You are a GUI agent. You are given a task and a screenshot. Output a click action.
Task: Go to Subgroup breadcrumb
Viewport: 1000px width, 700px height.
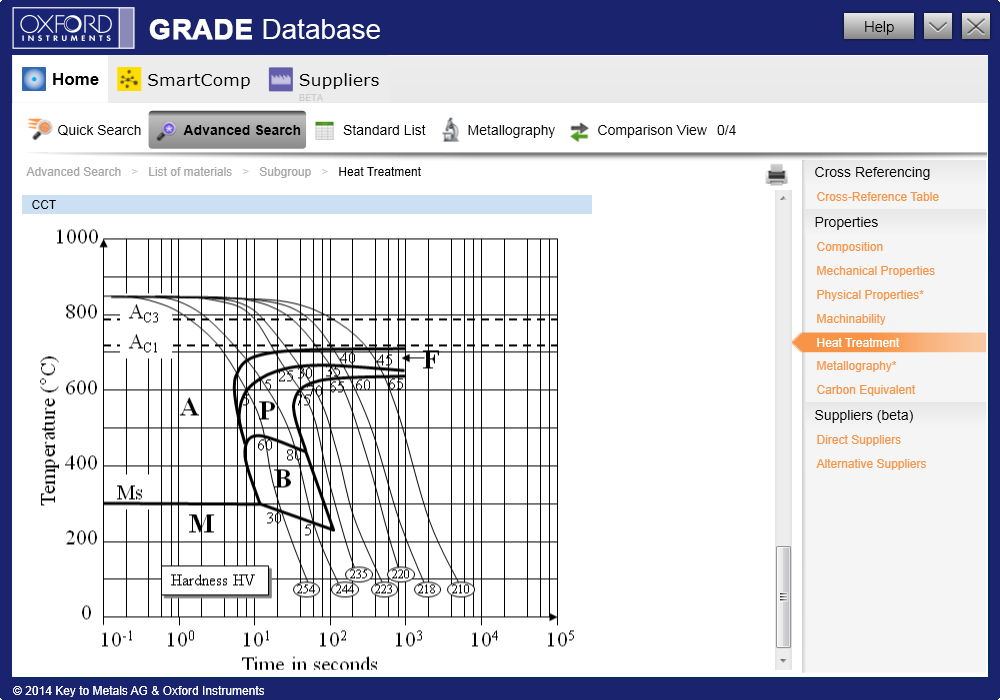pyautogui.click(x=285, y=172)
